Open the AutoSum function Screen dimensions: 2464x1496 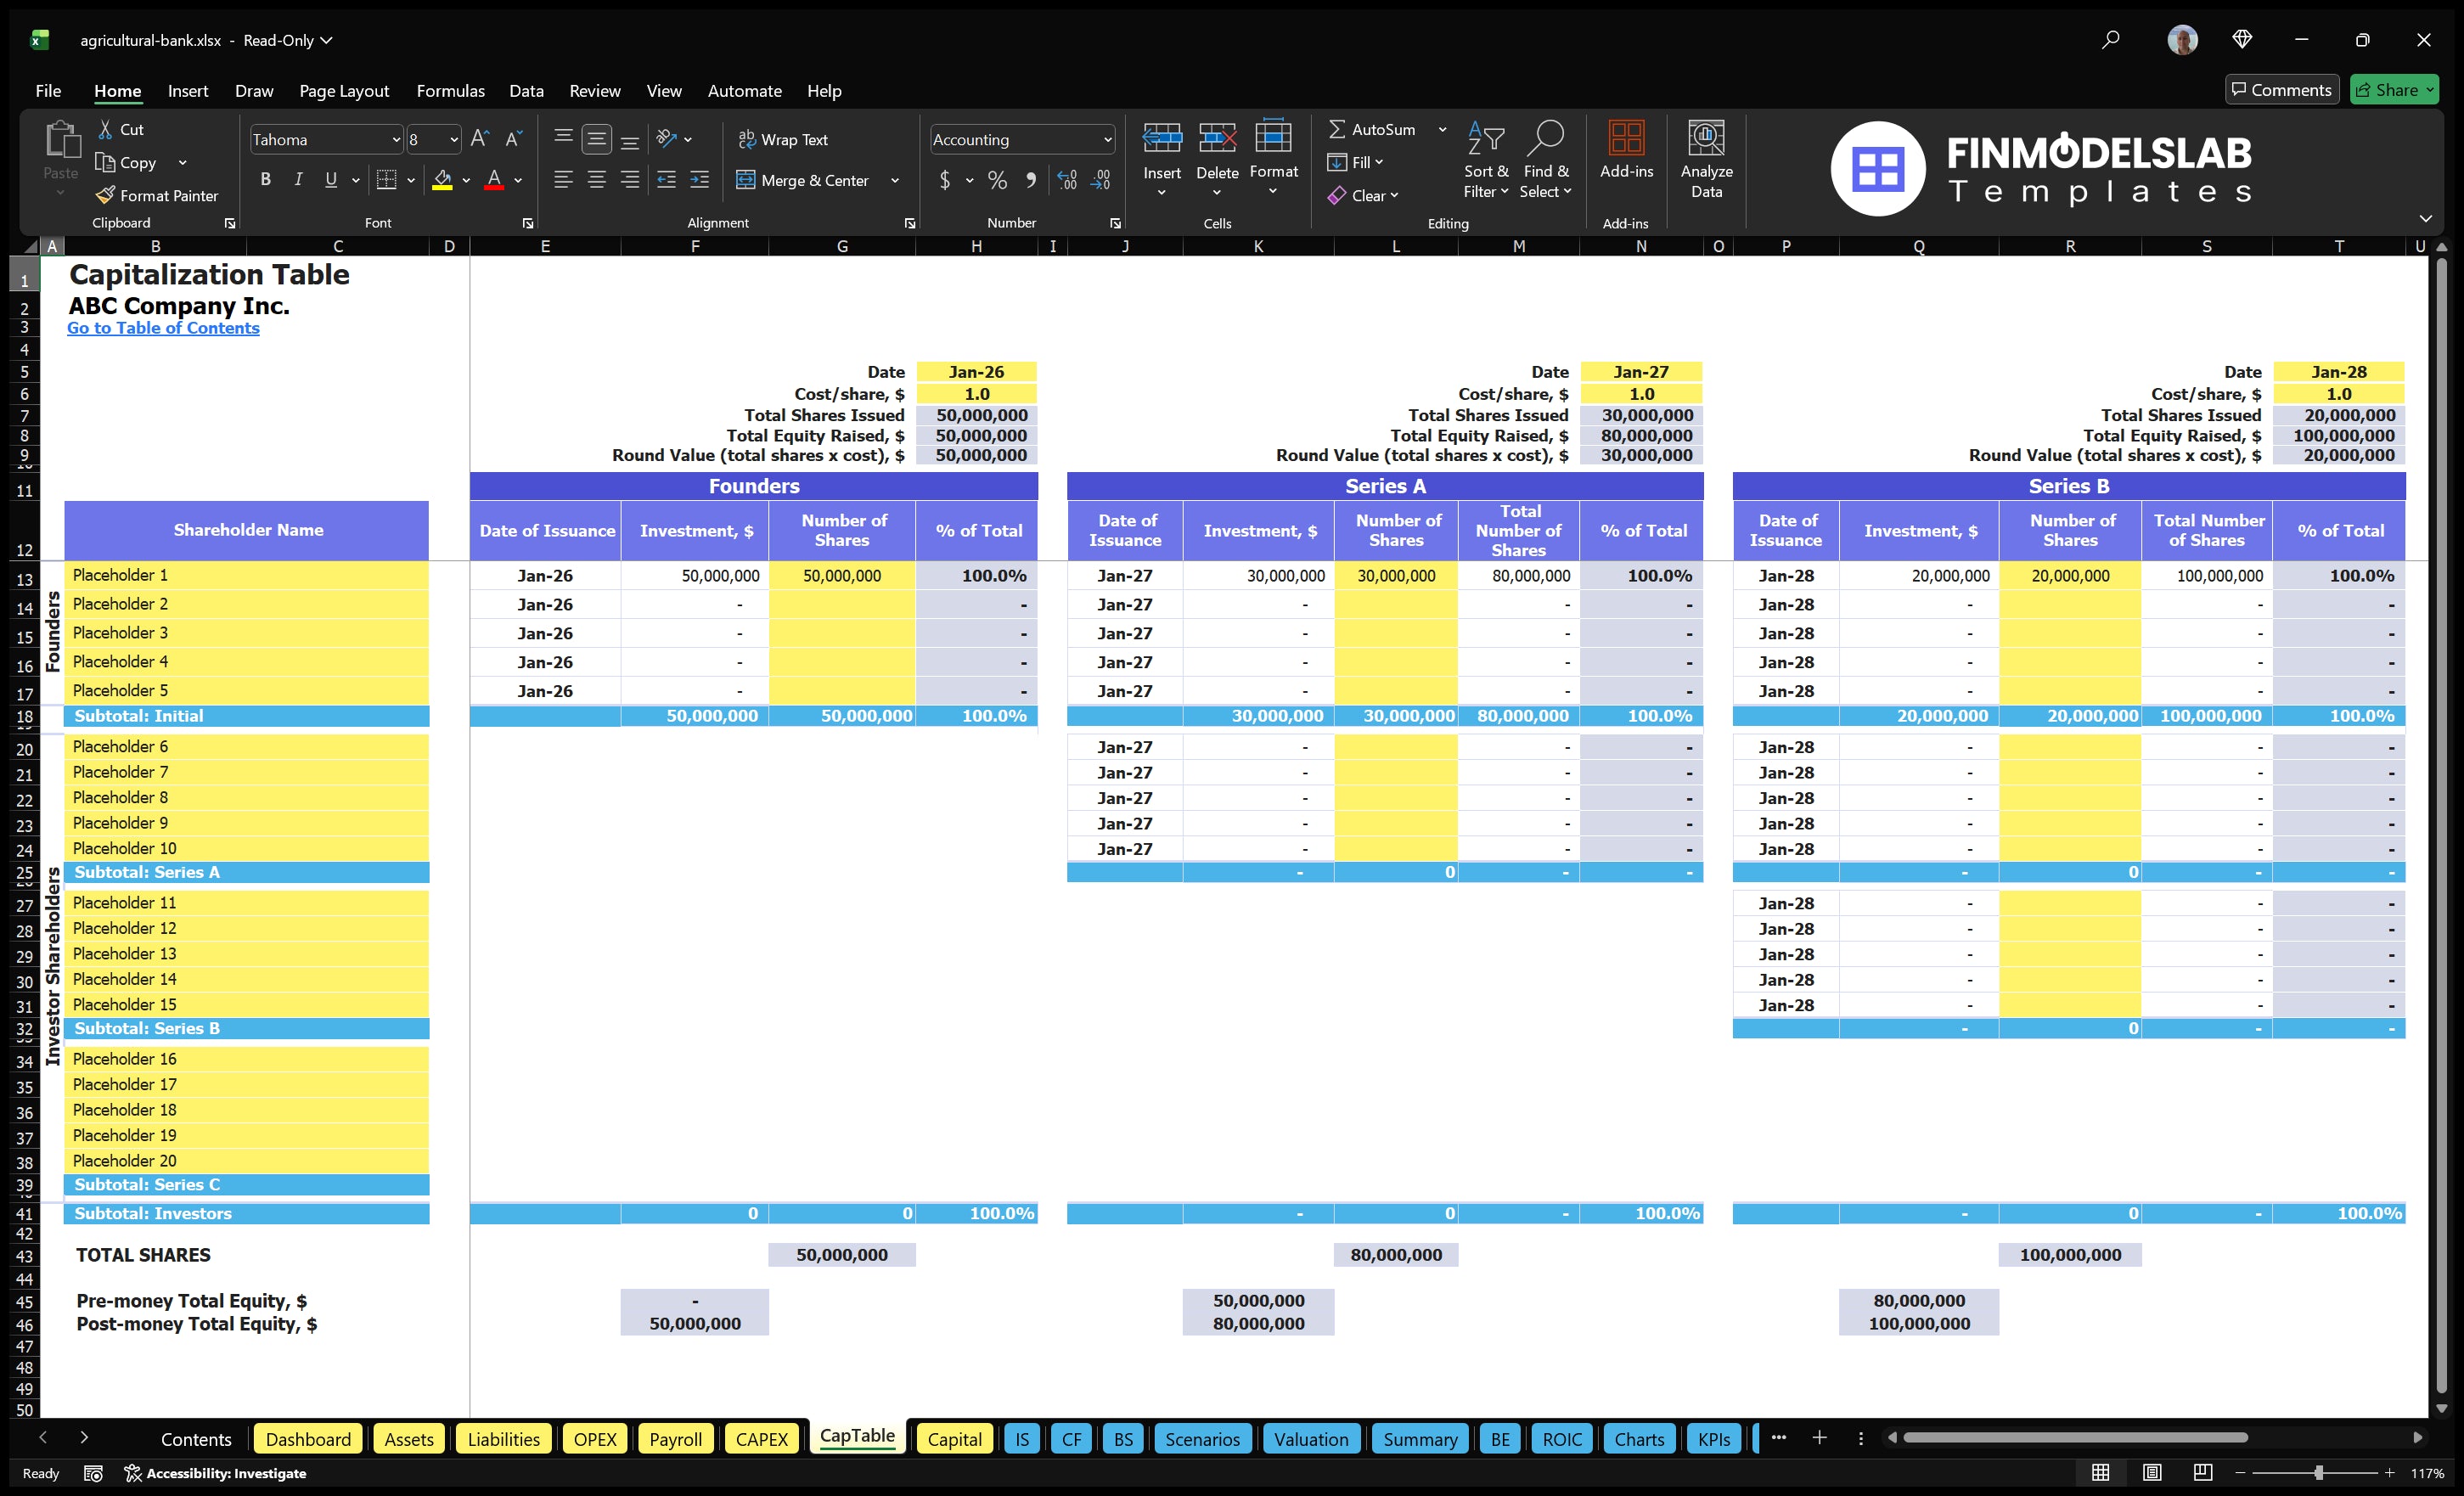tap(1376, 128)
